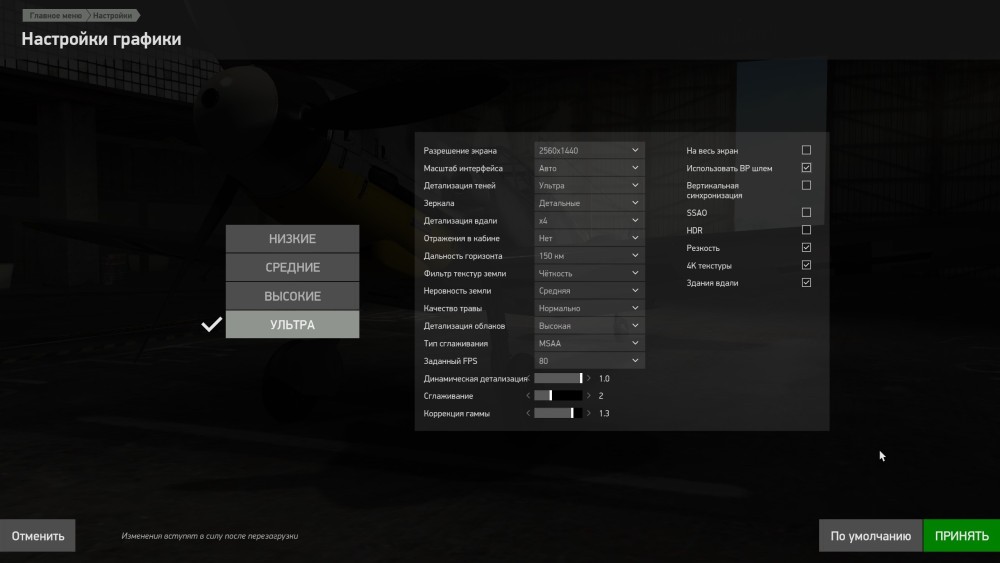This screenshot has height=563, width=1000.
Task: Enable the HDR checkbox
Action: [x=806, y=230]
